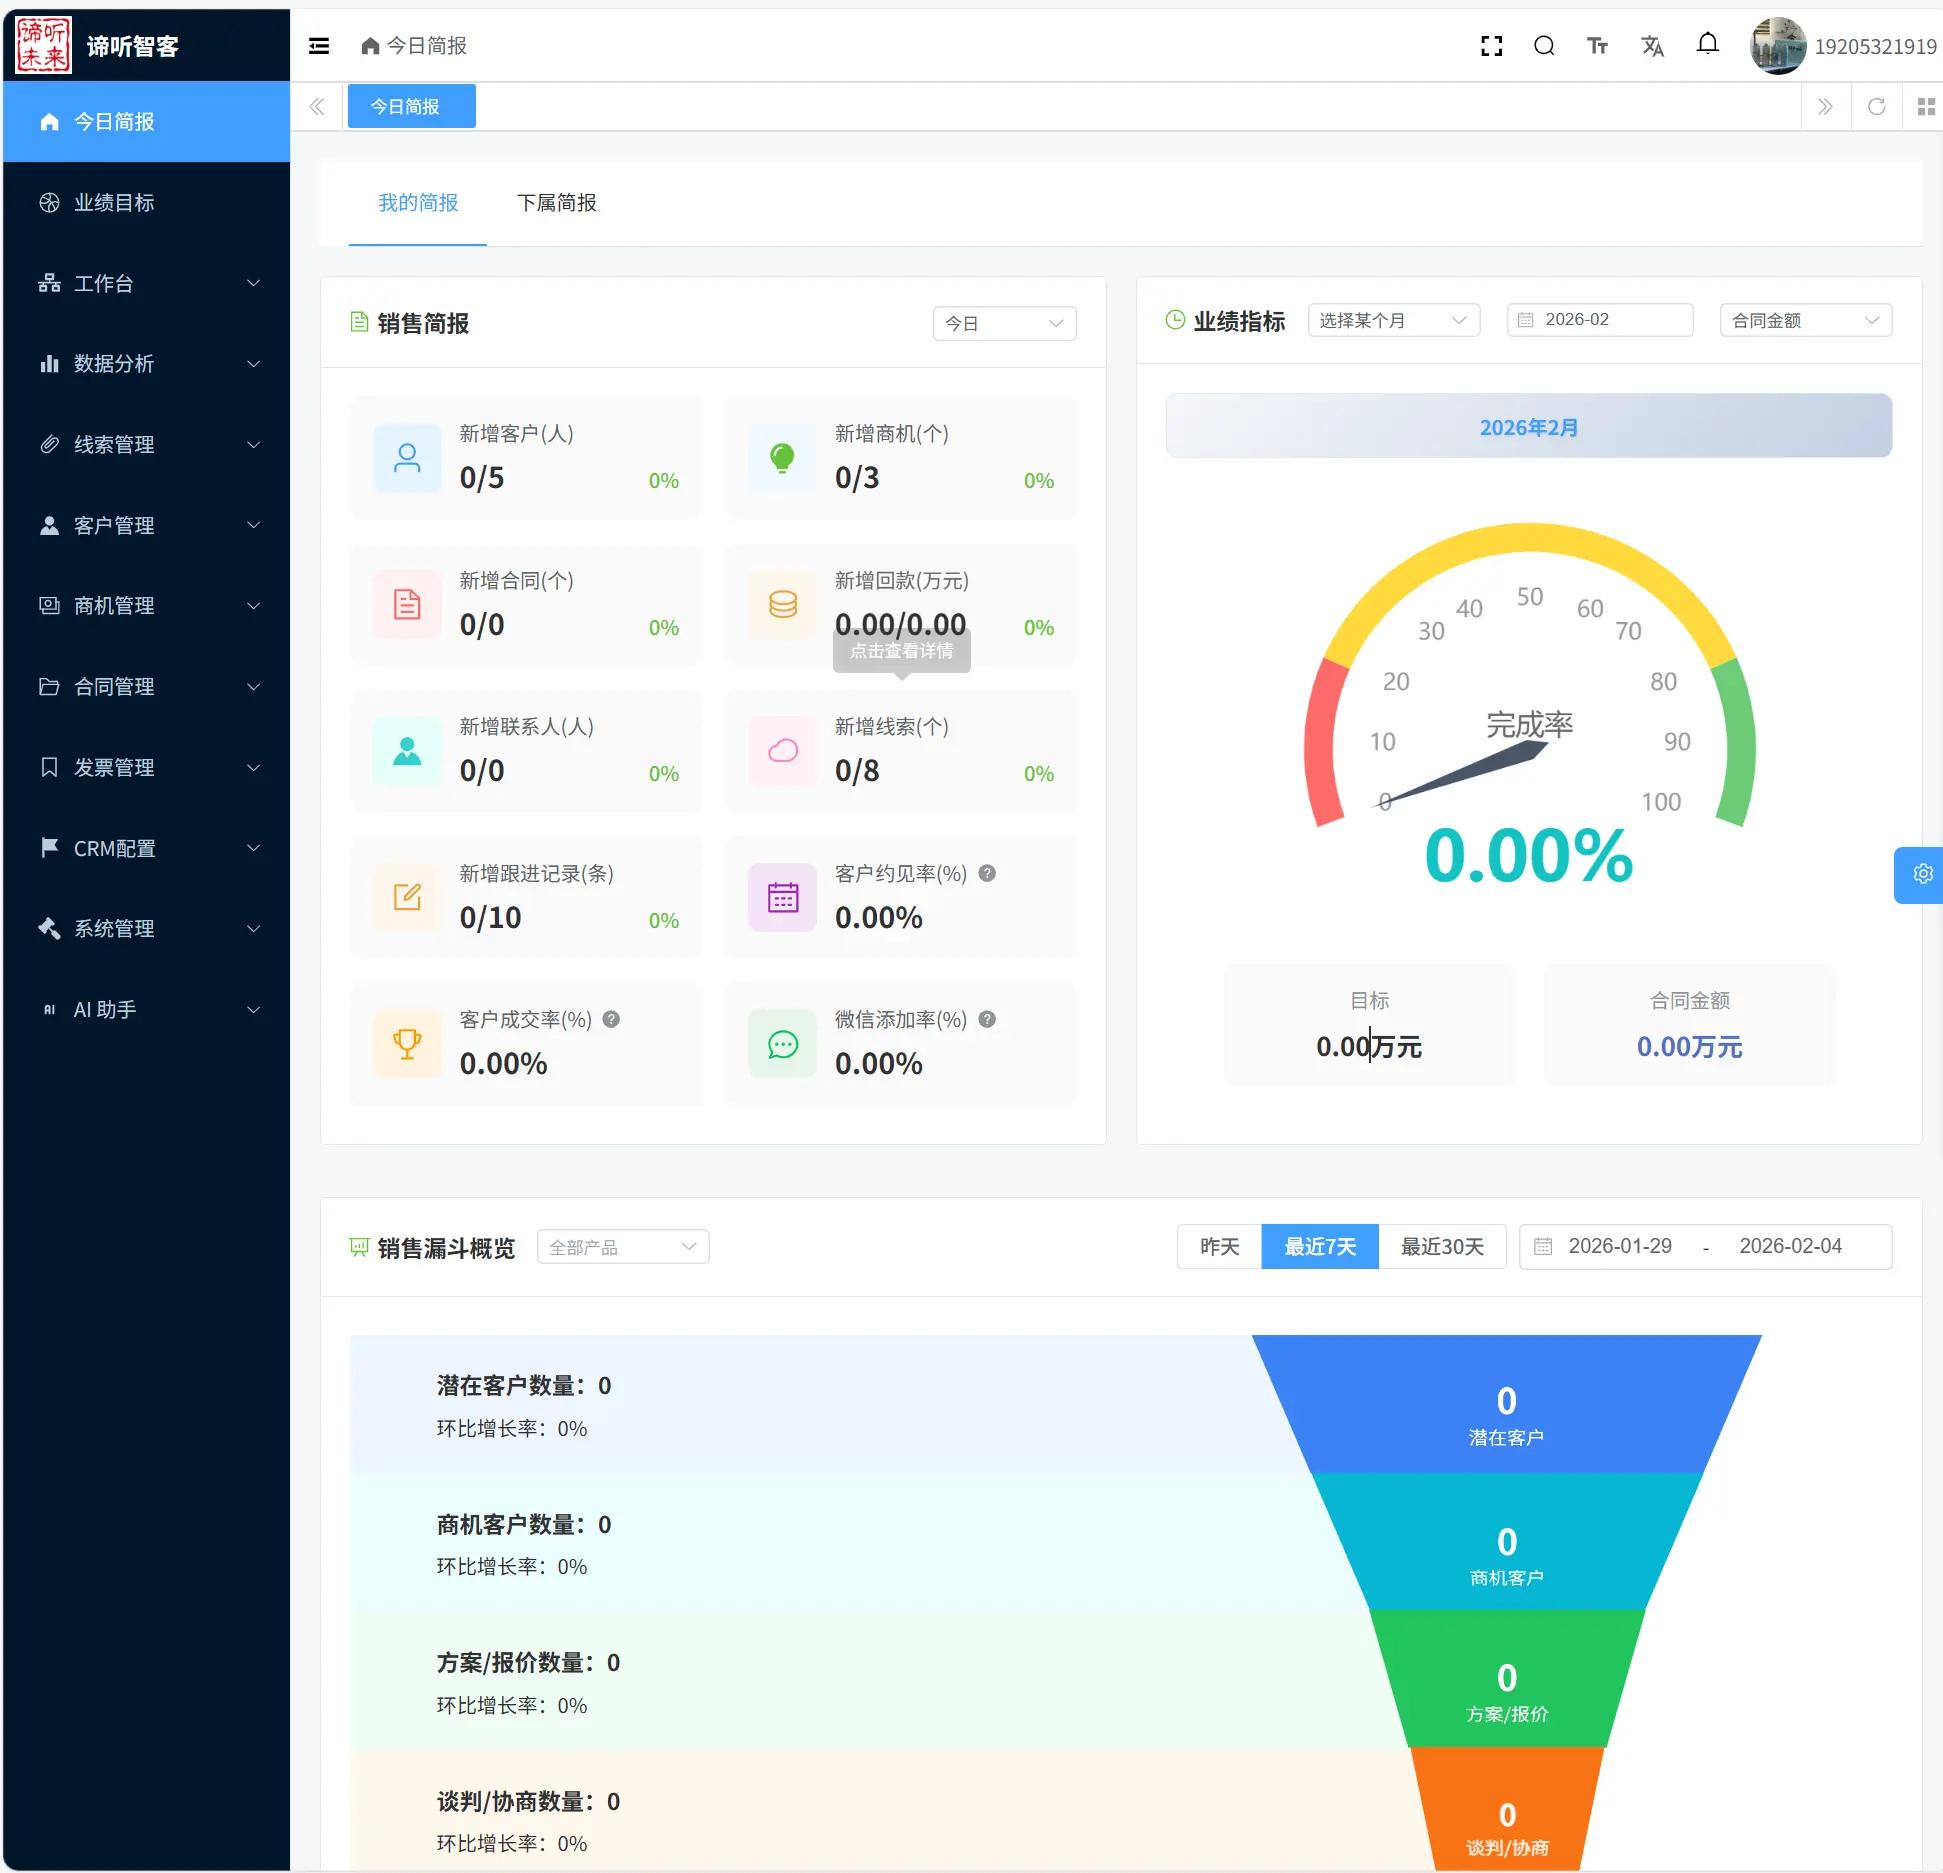This screenshot has height=1873, width=1943.
Task: Click the 2026-02 month picker field
Action: click(x=1599, y=320)
